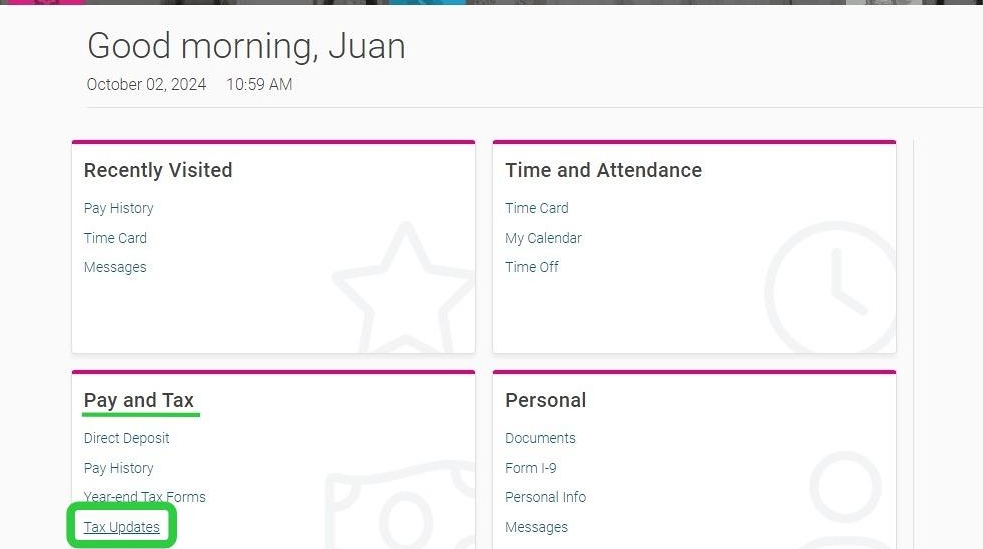Image resolution: width=983 pixels, height=549 pixels.
Task: Open Pay History under Pay and Tax
Action: point(118,468)
